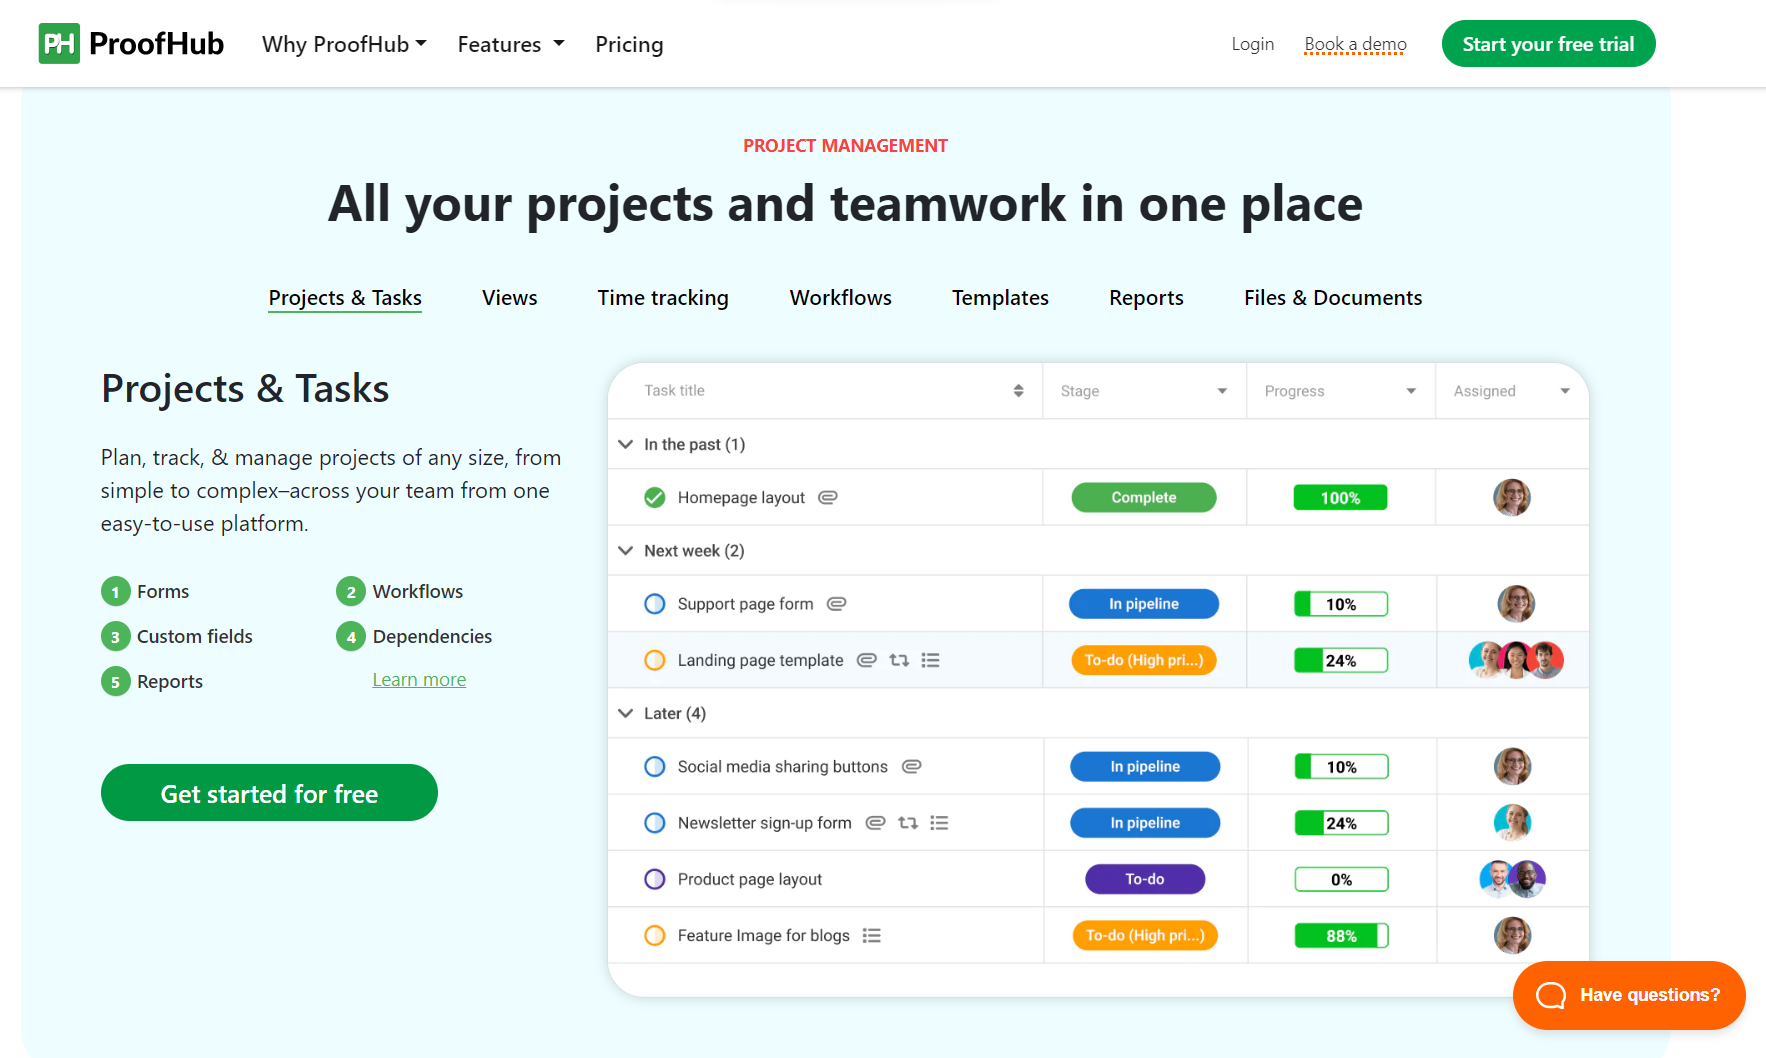Image resolution: width=1766 pixels, height=1058 pixels.
Task: Open the Progress column filter dropdown
Action: click(1411, 391)
